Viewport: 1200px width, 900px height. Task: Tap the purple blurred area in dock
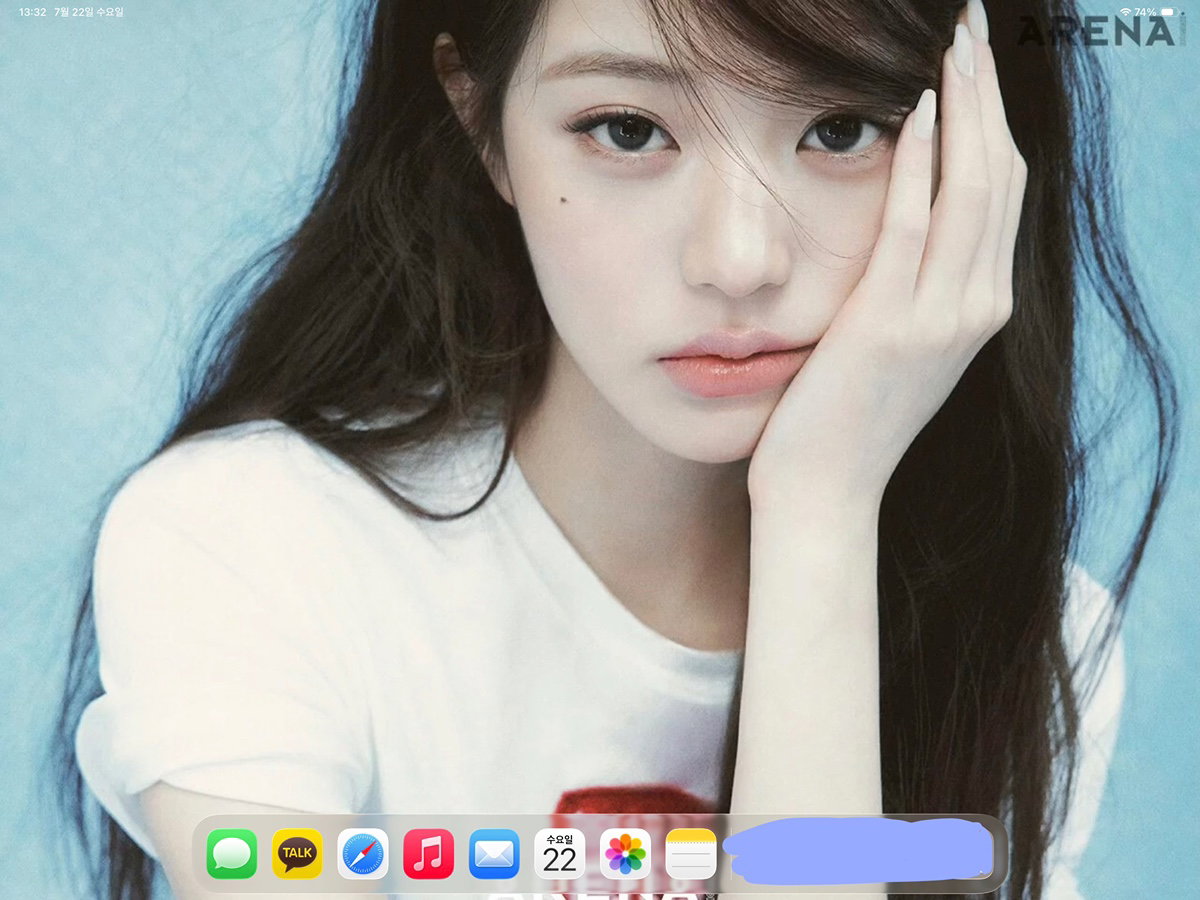tap(858, 851)
